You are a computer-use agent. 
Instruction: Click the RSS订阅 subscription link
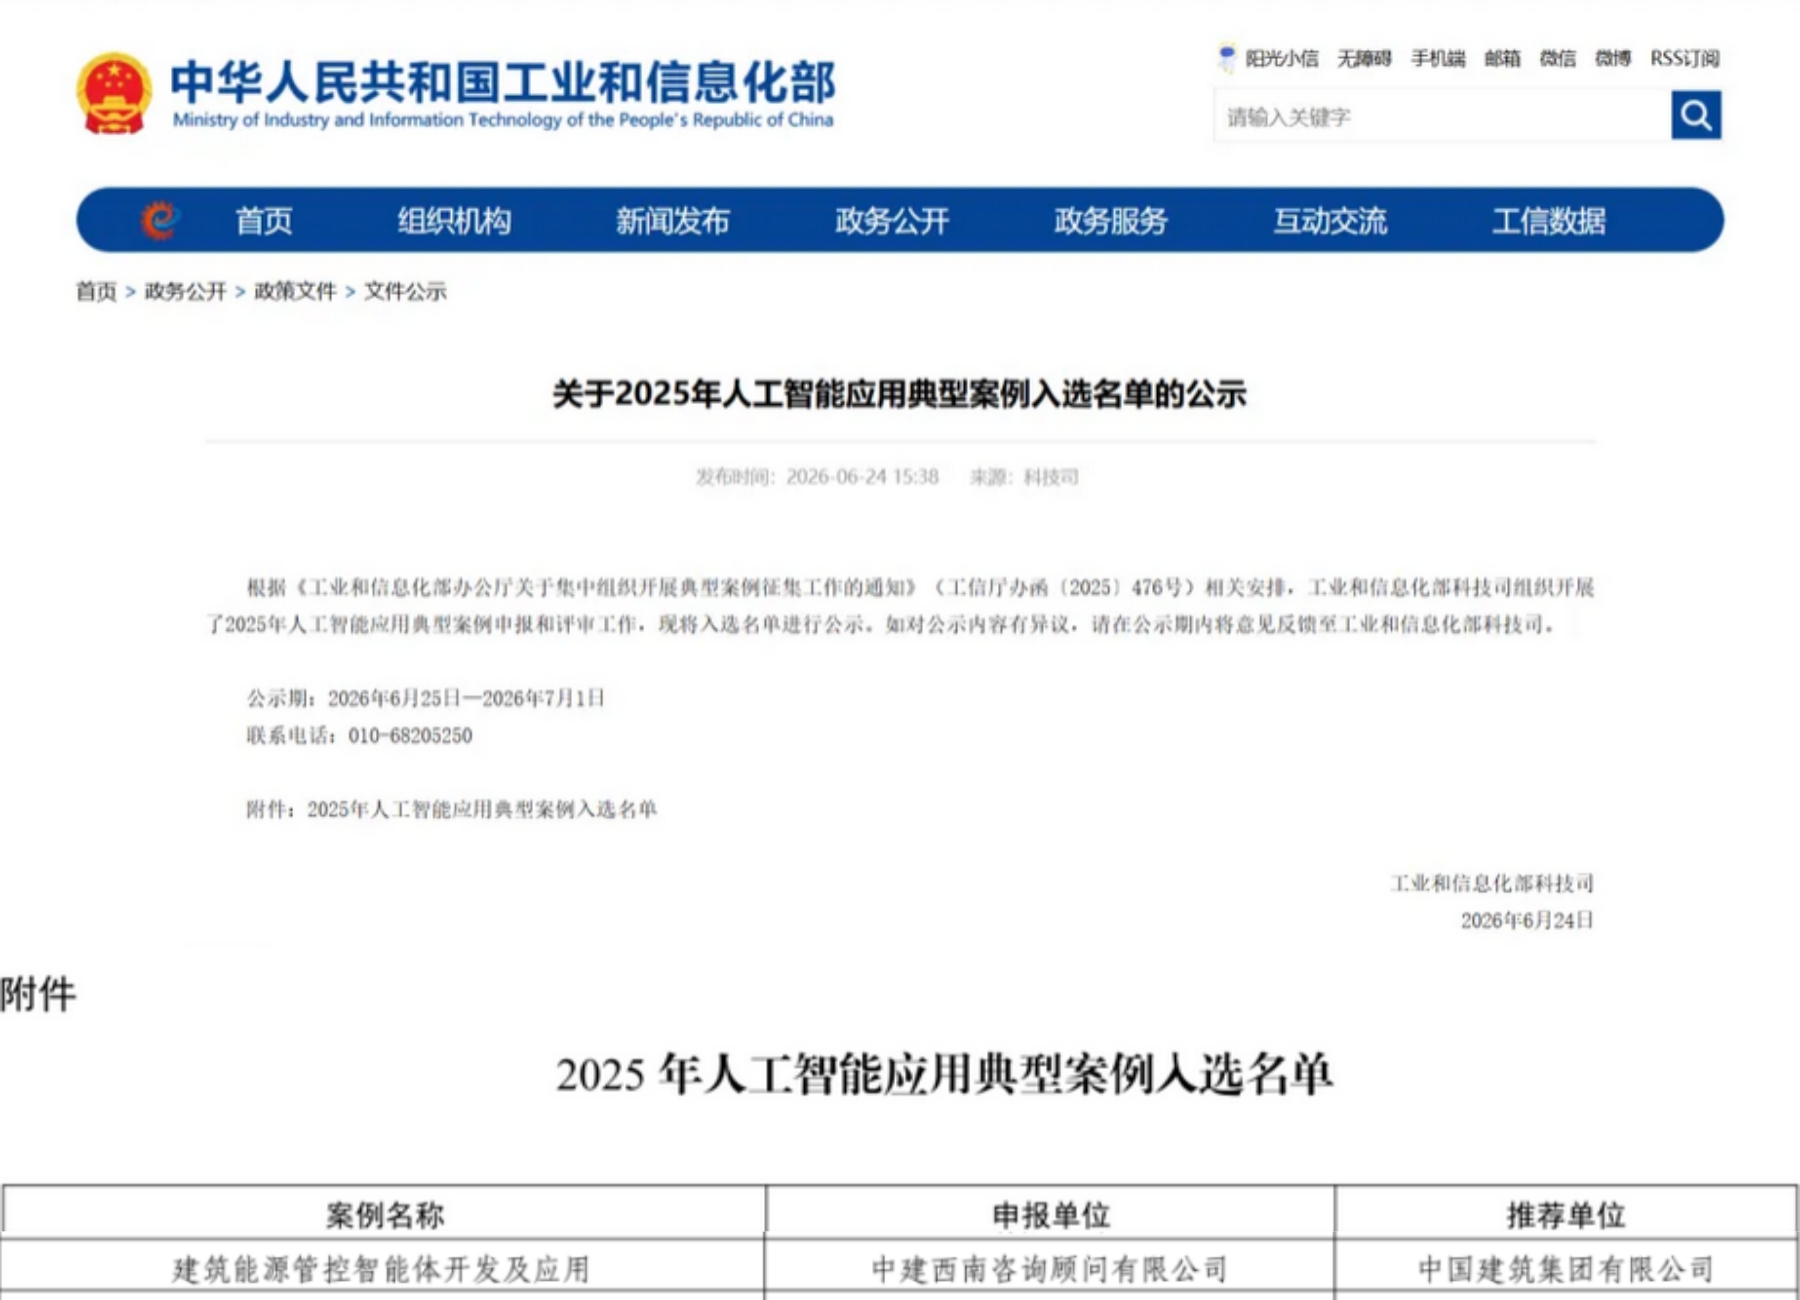click(x=1685, y=59)
